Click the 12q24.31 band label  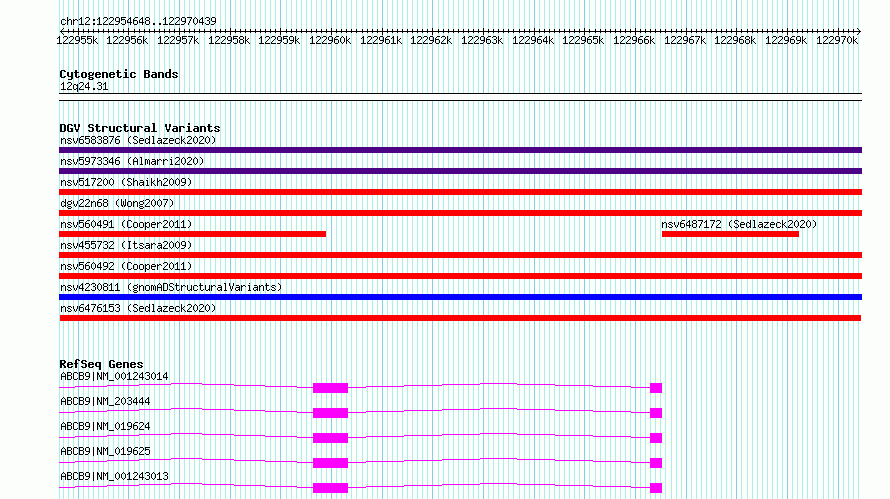[x=84, y=87]
